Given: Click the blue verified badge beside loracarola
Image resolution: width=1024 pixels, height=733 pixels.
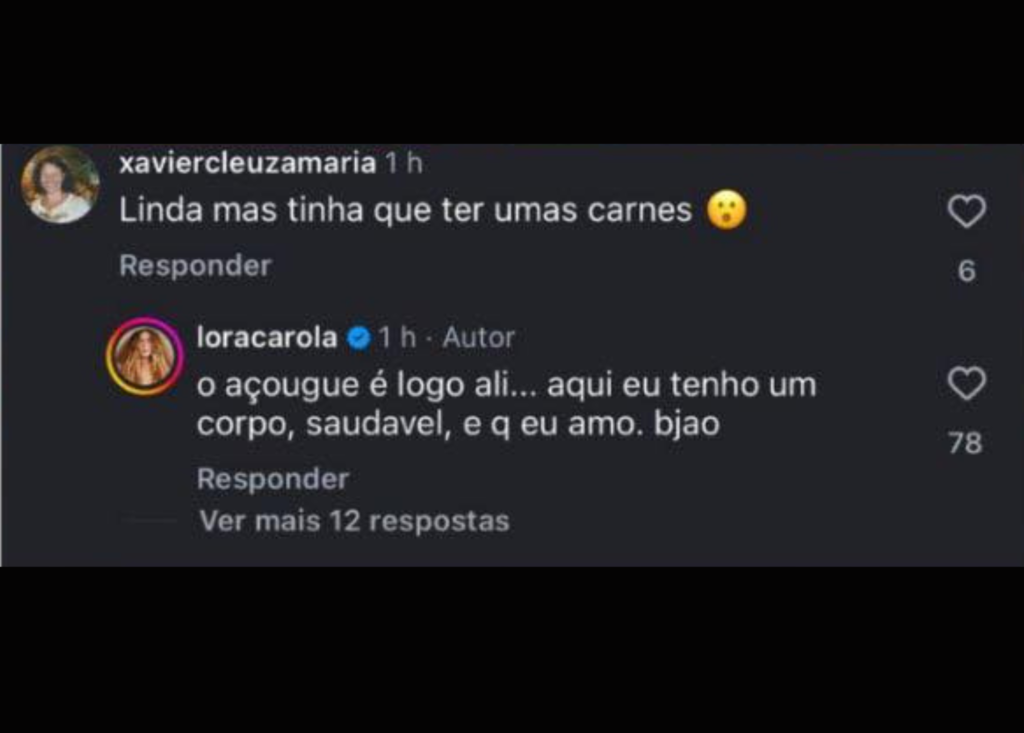Looking at the screenshot, I should (359, 338).
